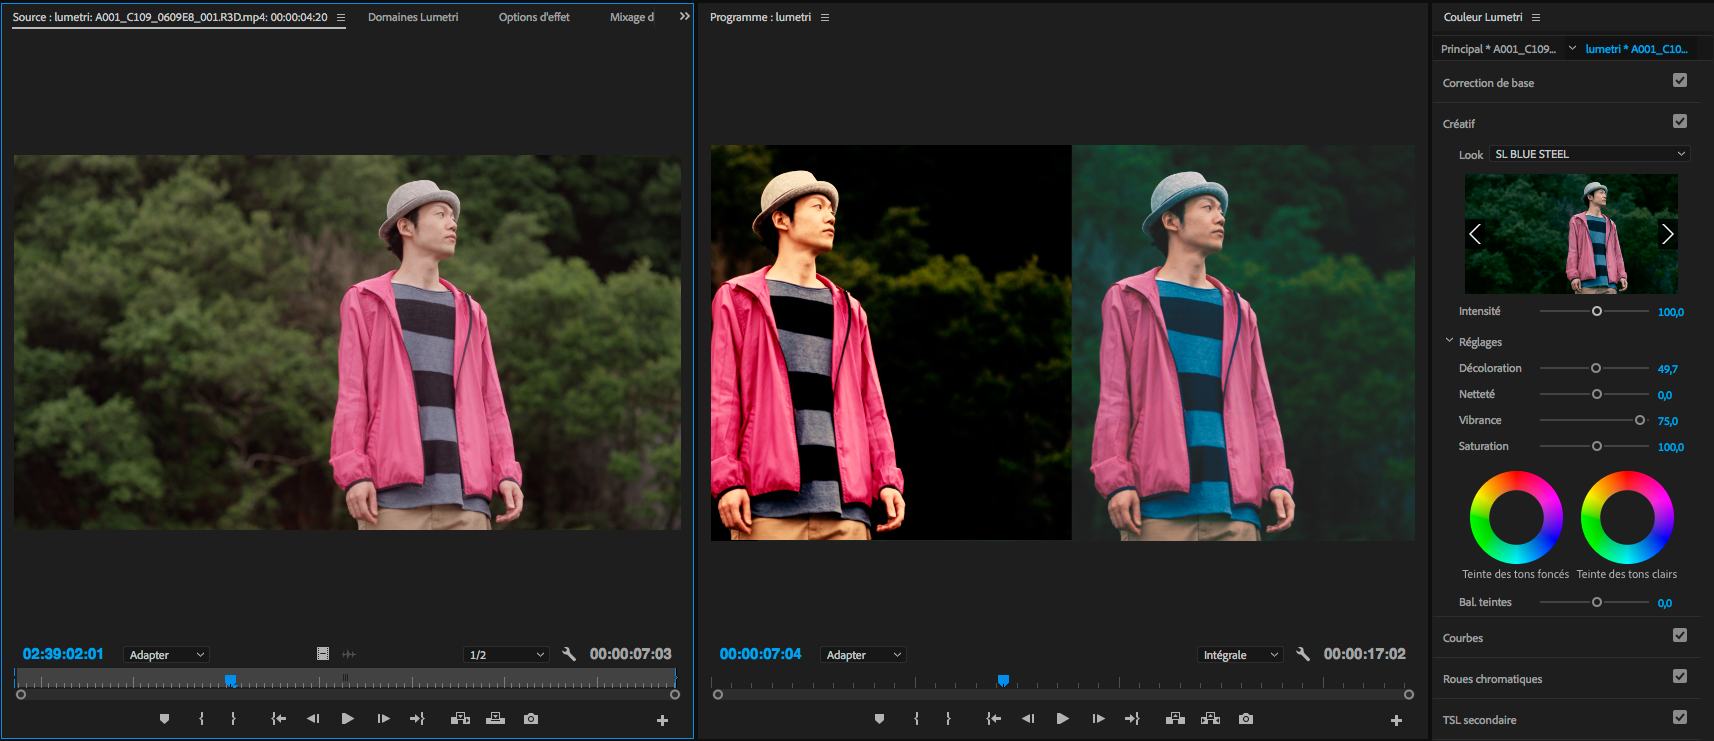Image resolution: width=1714 pixels, height=741 pixels.
Task: Click Teinte des tons foncés color wheel
Action: tap(1516, 518)
